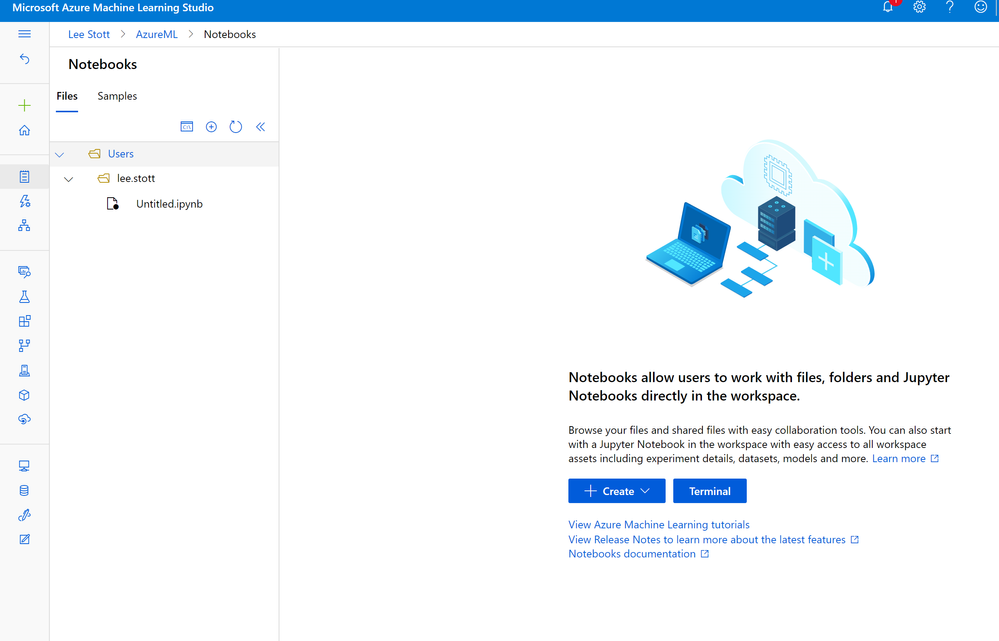
Task: Switch to the Files tab
Action: click(x=67, y=96)
